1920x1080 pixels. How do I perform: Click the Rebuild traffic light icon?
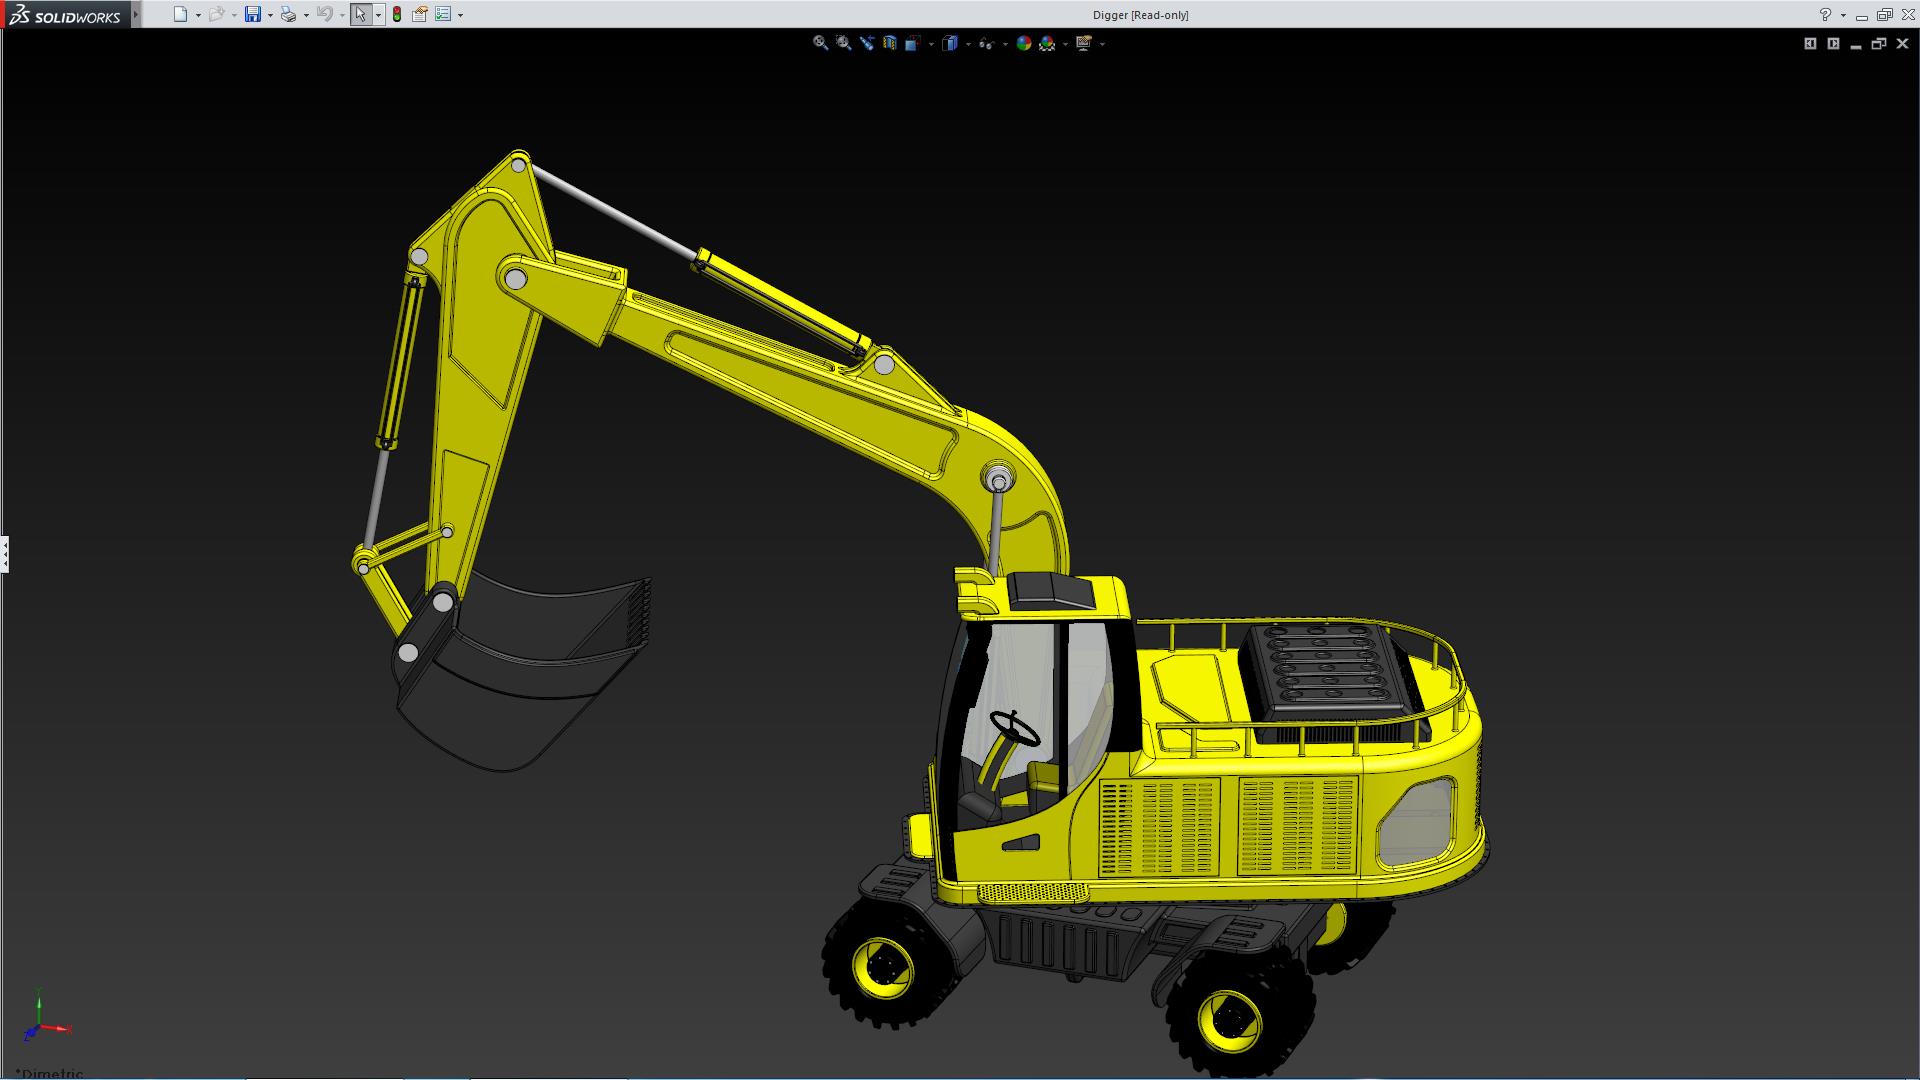397,14
